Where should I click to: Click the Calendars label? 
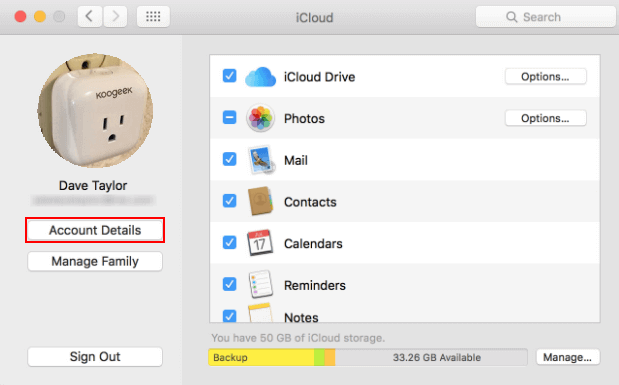click(313, 244)
